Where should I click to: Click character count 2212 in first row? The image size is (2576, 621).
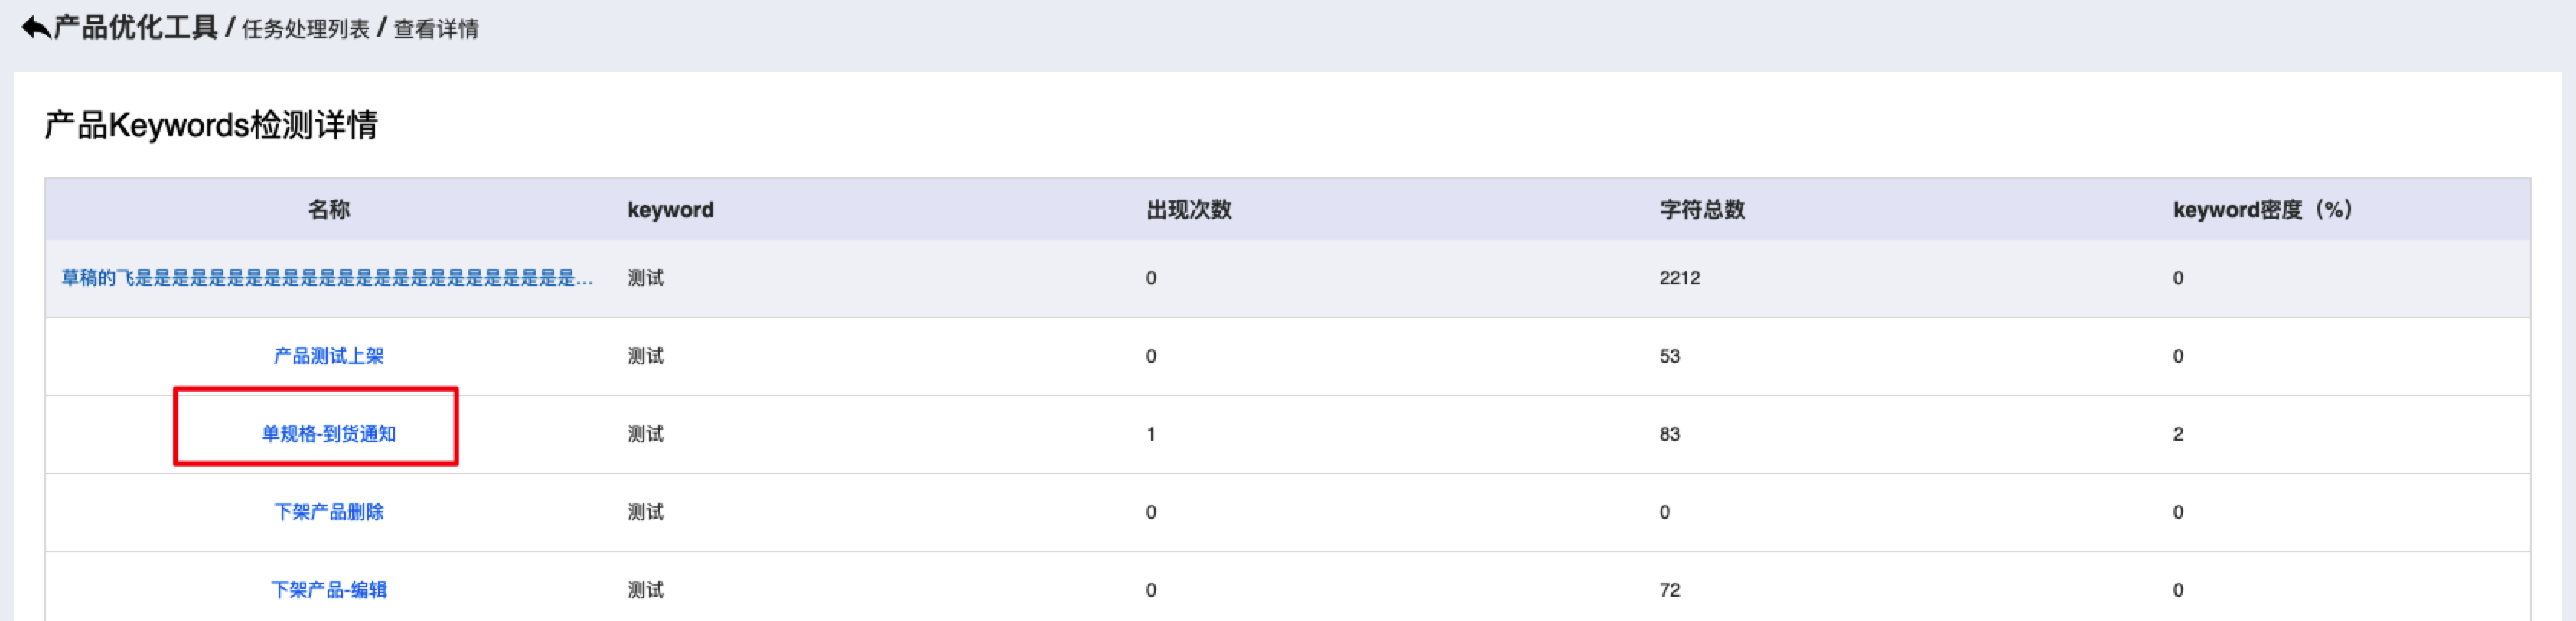1680,278
